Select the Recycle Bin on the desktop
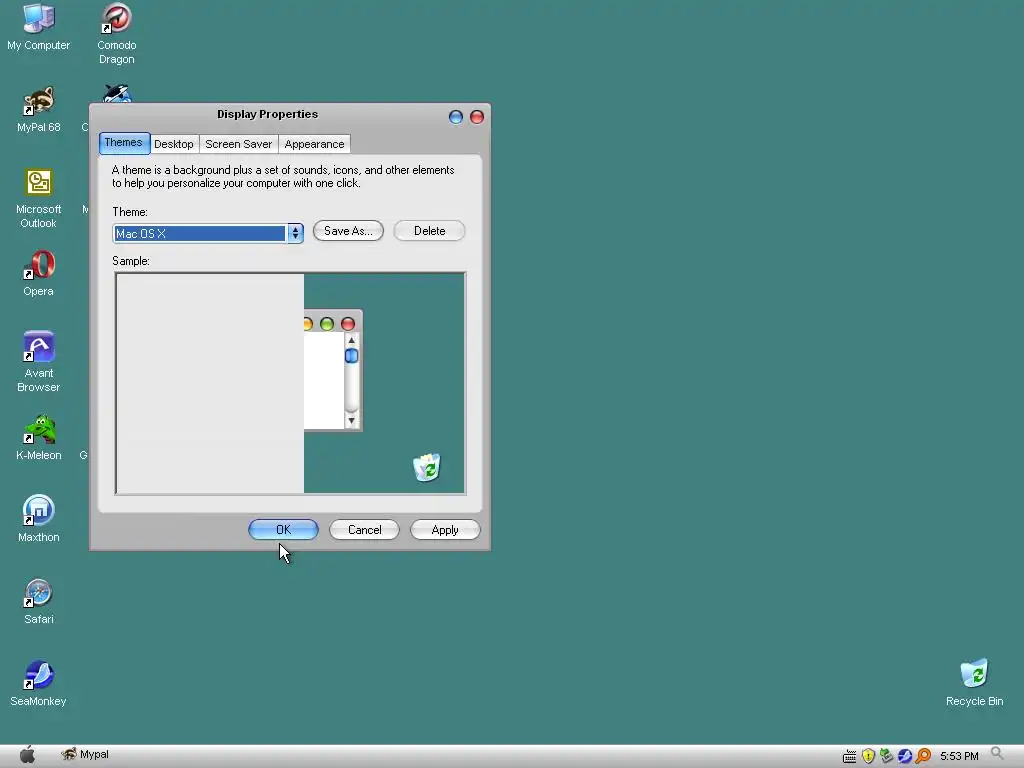The height and width of the screenshot is (768, 1024). tap(974, 684)
